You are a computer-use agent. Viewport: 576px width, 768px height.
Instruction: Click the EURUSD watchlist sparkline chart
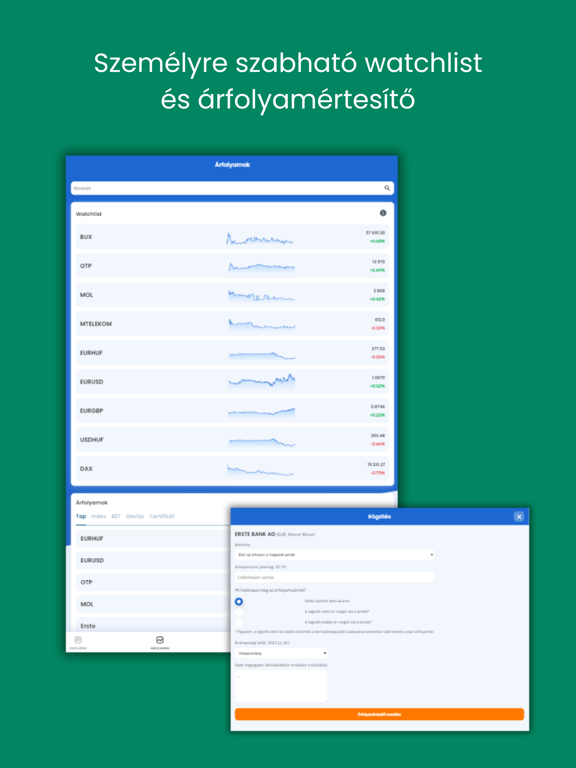coord(262,381)
